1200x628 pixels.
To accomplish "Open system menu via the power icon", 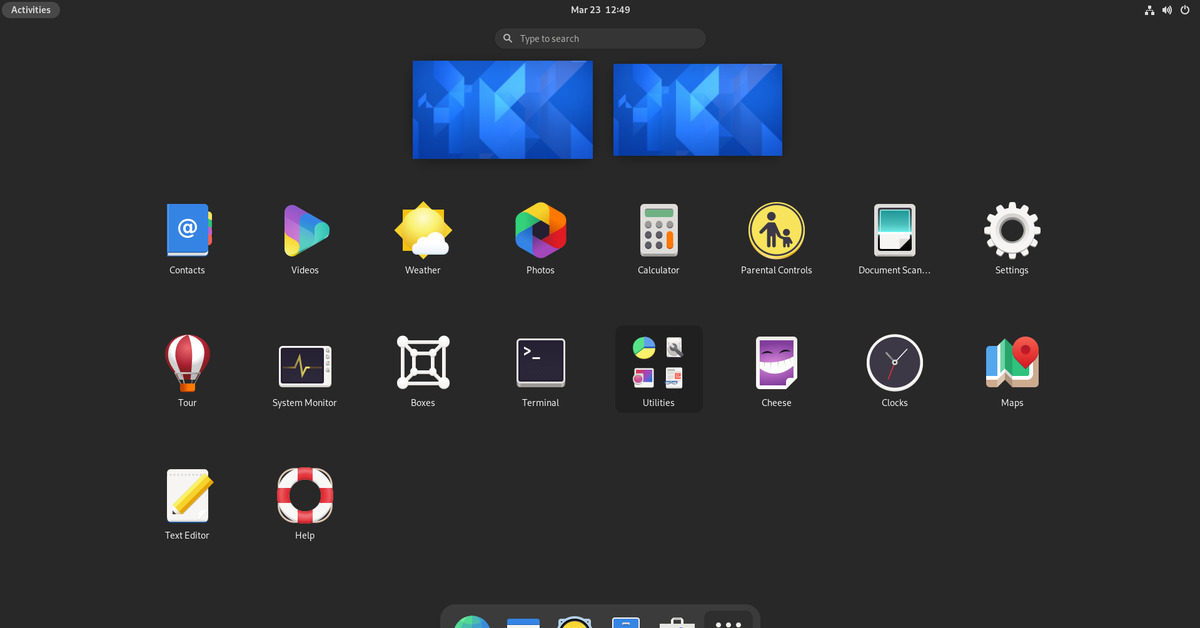I will tap(1186, 10).
